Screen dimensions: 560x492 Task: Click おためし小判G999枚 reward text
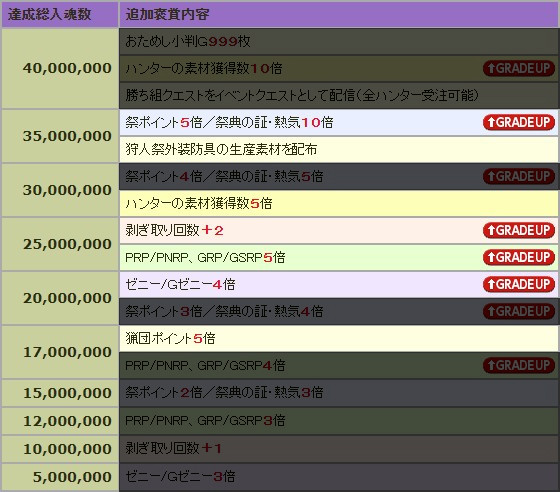click(x=188, y=41)
